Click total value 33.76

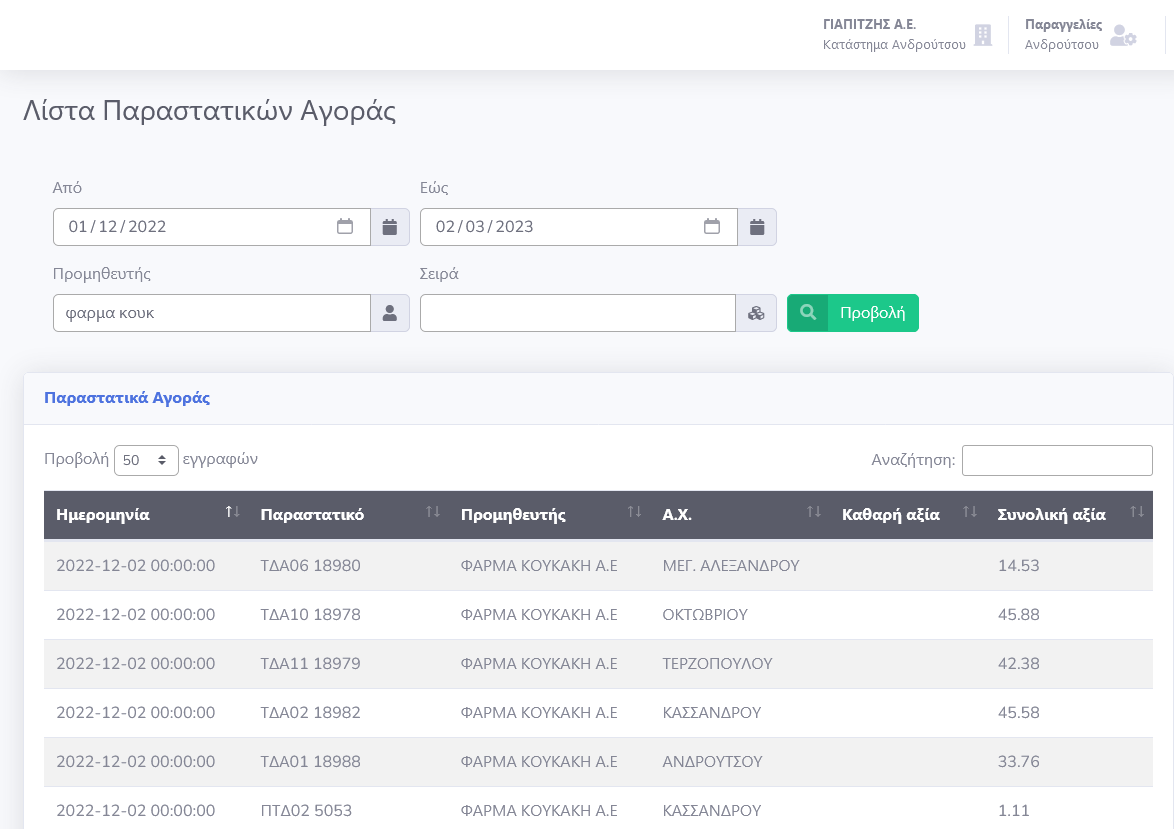coord(1018,762)
